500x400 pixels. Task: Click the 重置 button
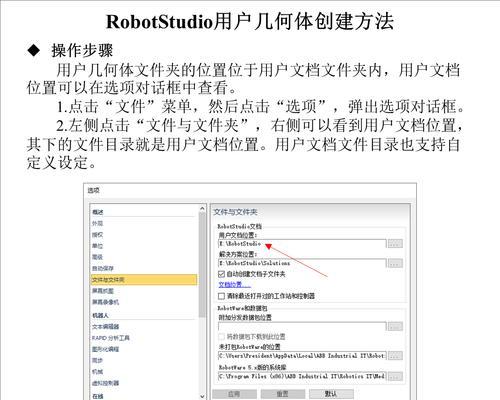pyautogui.click(x=283, y=394)
